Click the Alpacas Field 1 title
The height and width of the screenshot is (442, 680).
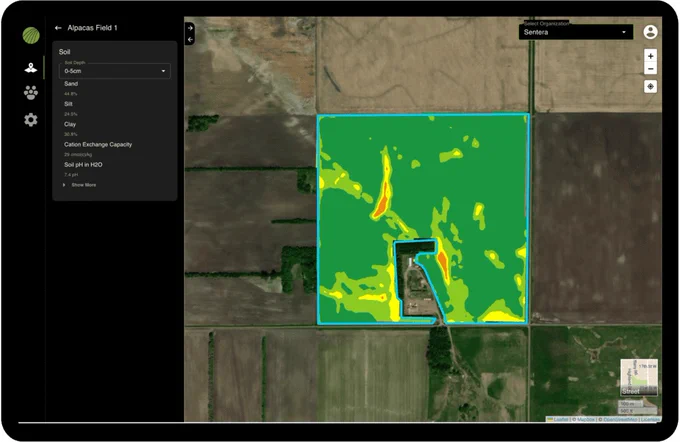(92, 28)
